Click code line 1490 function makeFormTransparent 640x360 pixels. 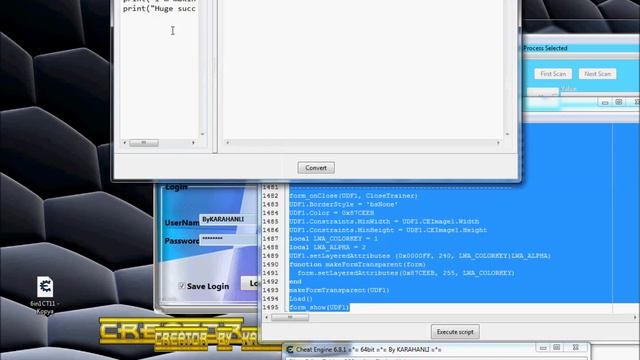pyautogui.click(x=358, y=264)
